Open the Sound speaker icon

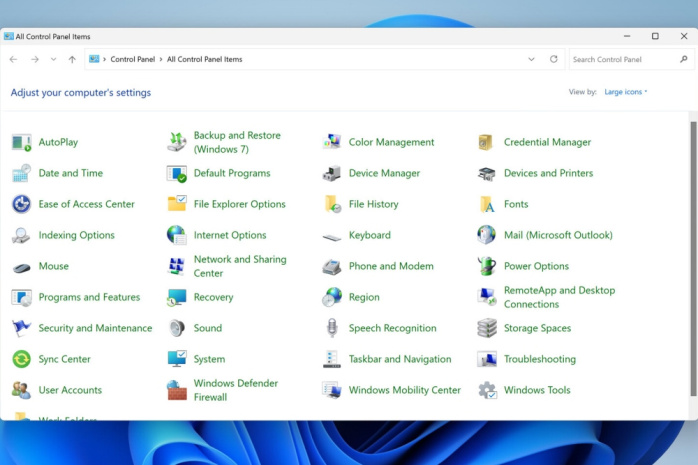tap(177, 328)
